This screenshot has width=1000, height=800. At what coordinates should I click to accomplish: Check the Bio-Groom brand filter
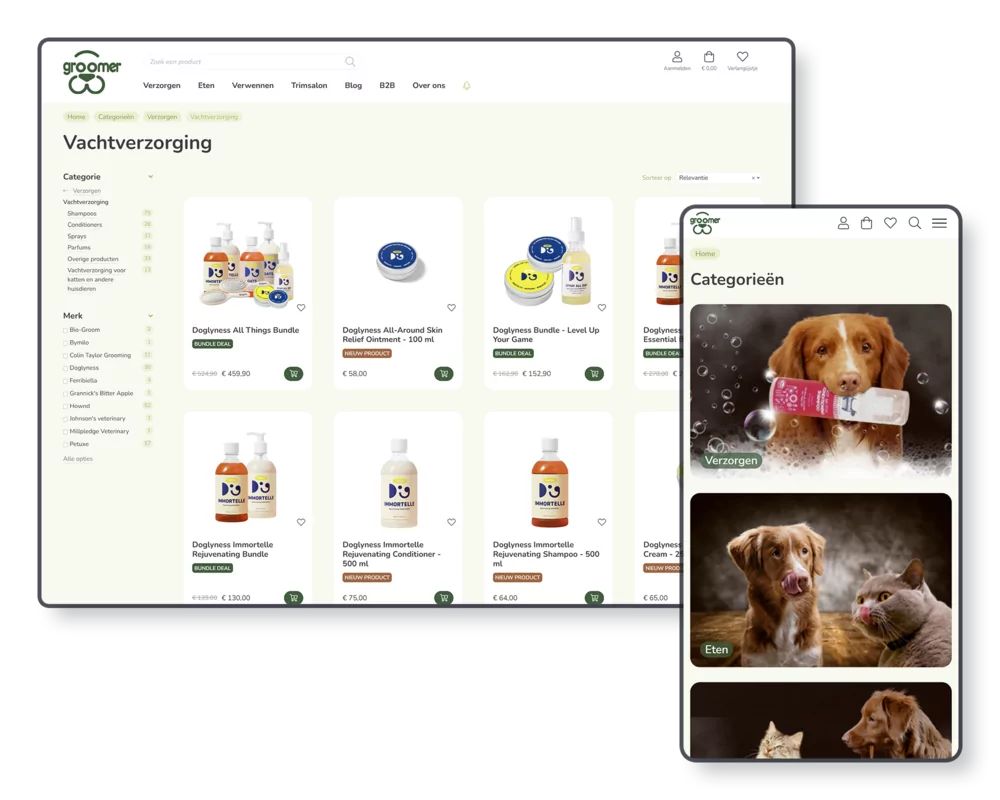(x=66, y=330)
